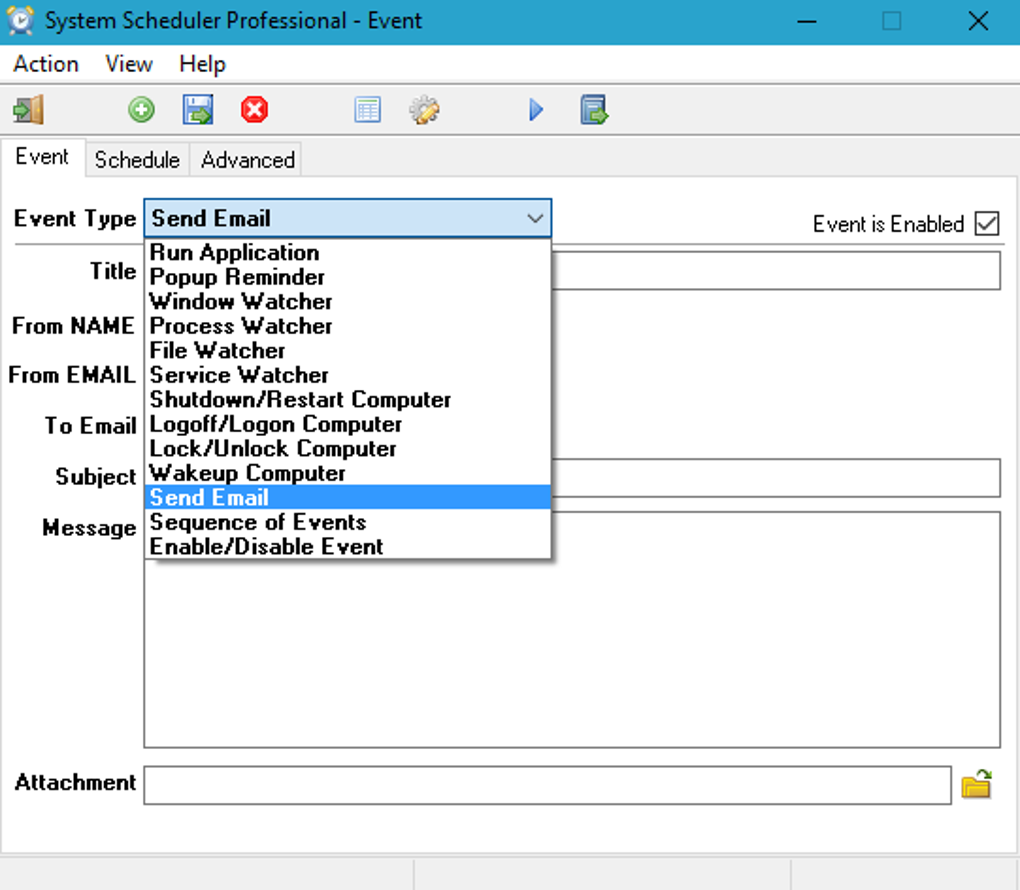Close the System Scheduler Event window
Image resolution: width=1020 pixels, height=890 pixels.
click(978, 21)
